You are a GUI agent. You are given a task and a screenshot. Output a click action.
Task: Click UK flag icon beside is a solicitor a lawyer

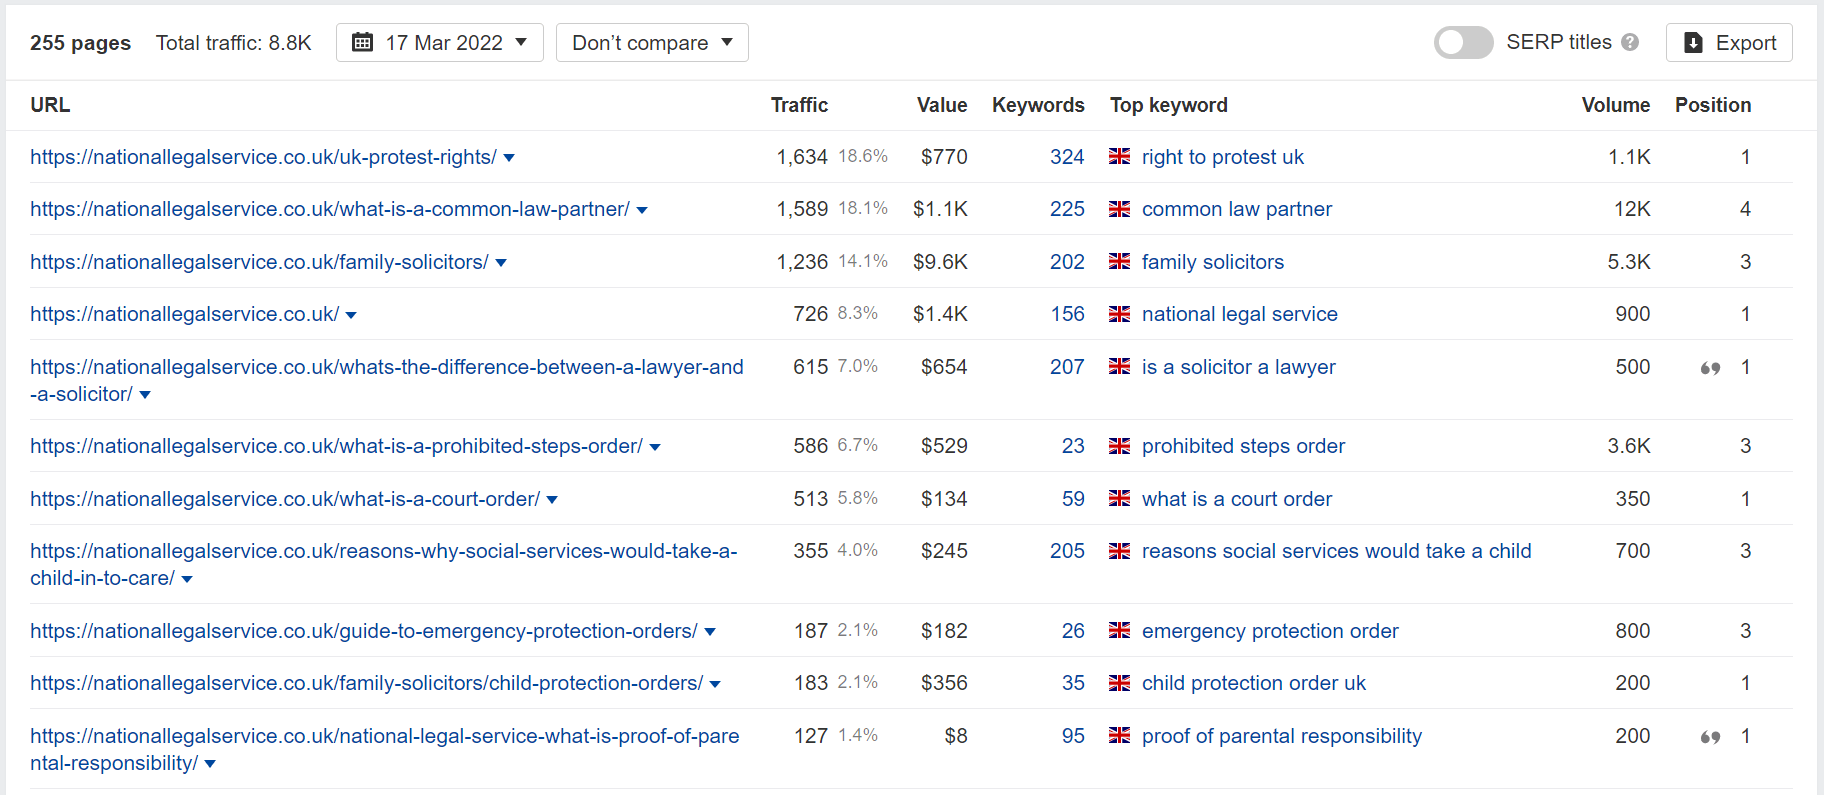pyautogui.click(x=1120, y=367)
